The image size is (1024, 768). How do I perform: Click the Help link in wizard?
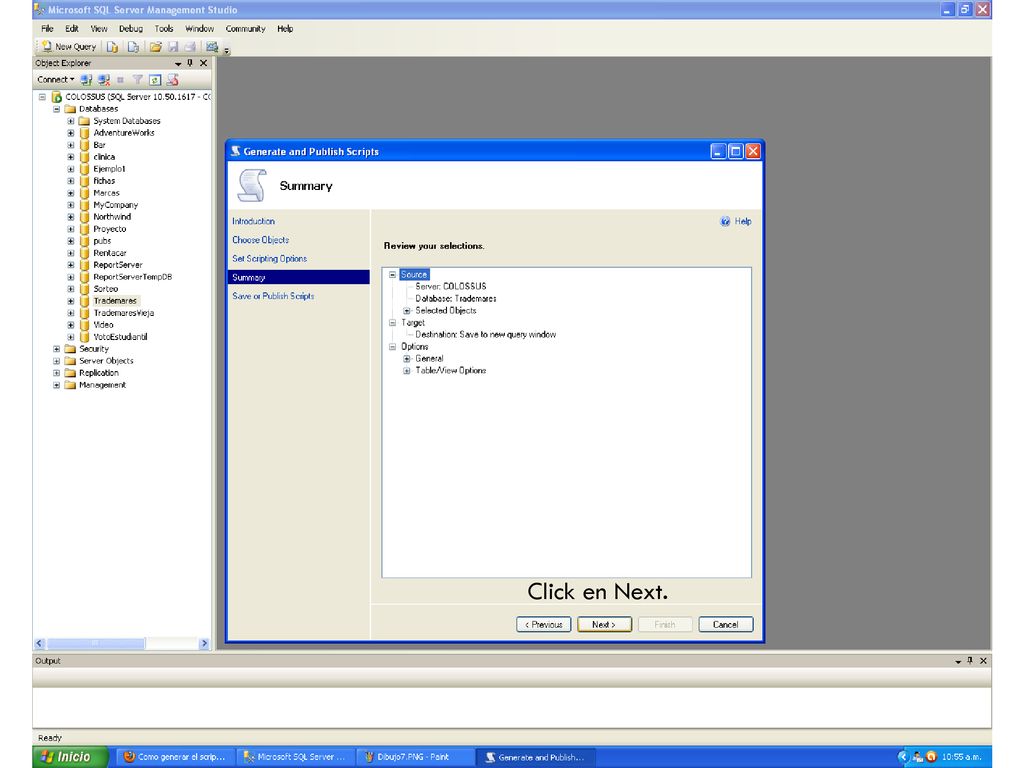(x=736, y=221)
